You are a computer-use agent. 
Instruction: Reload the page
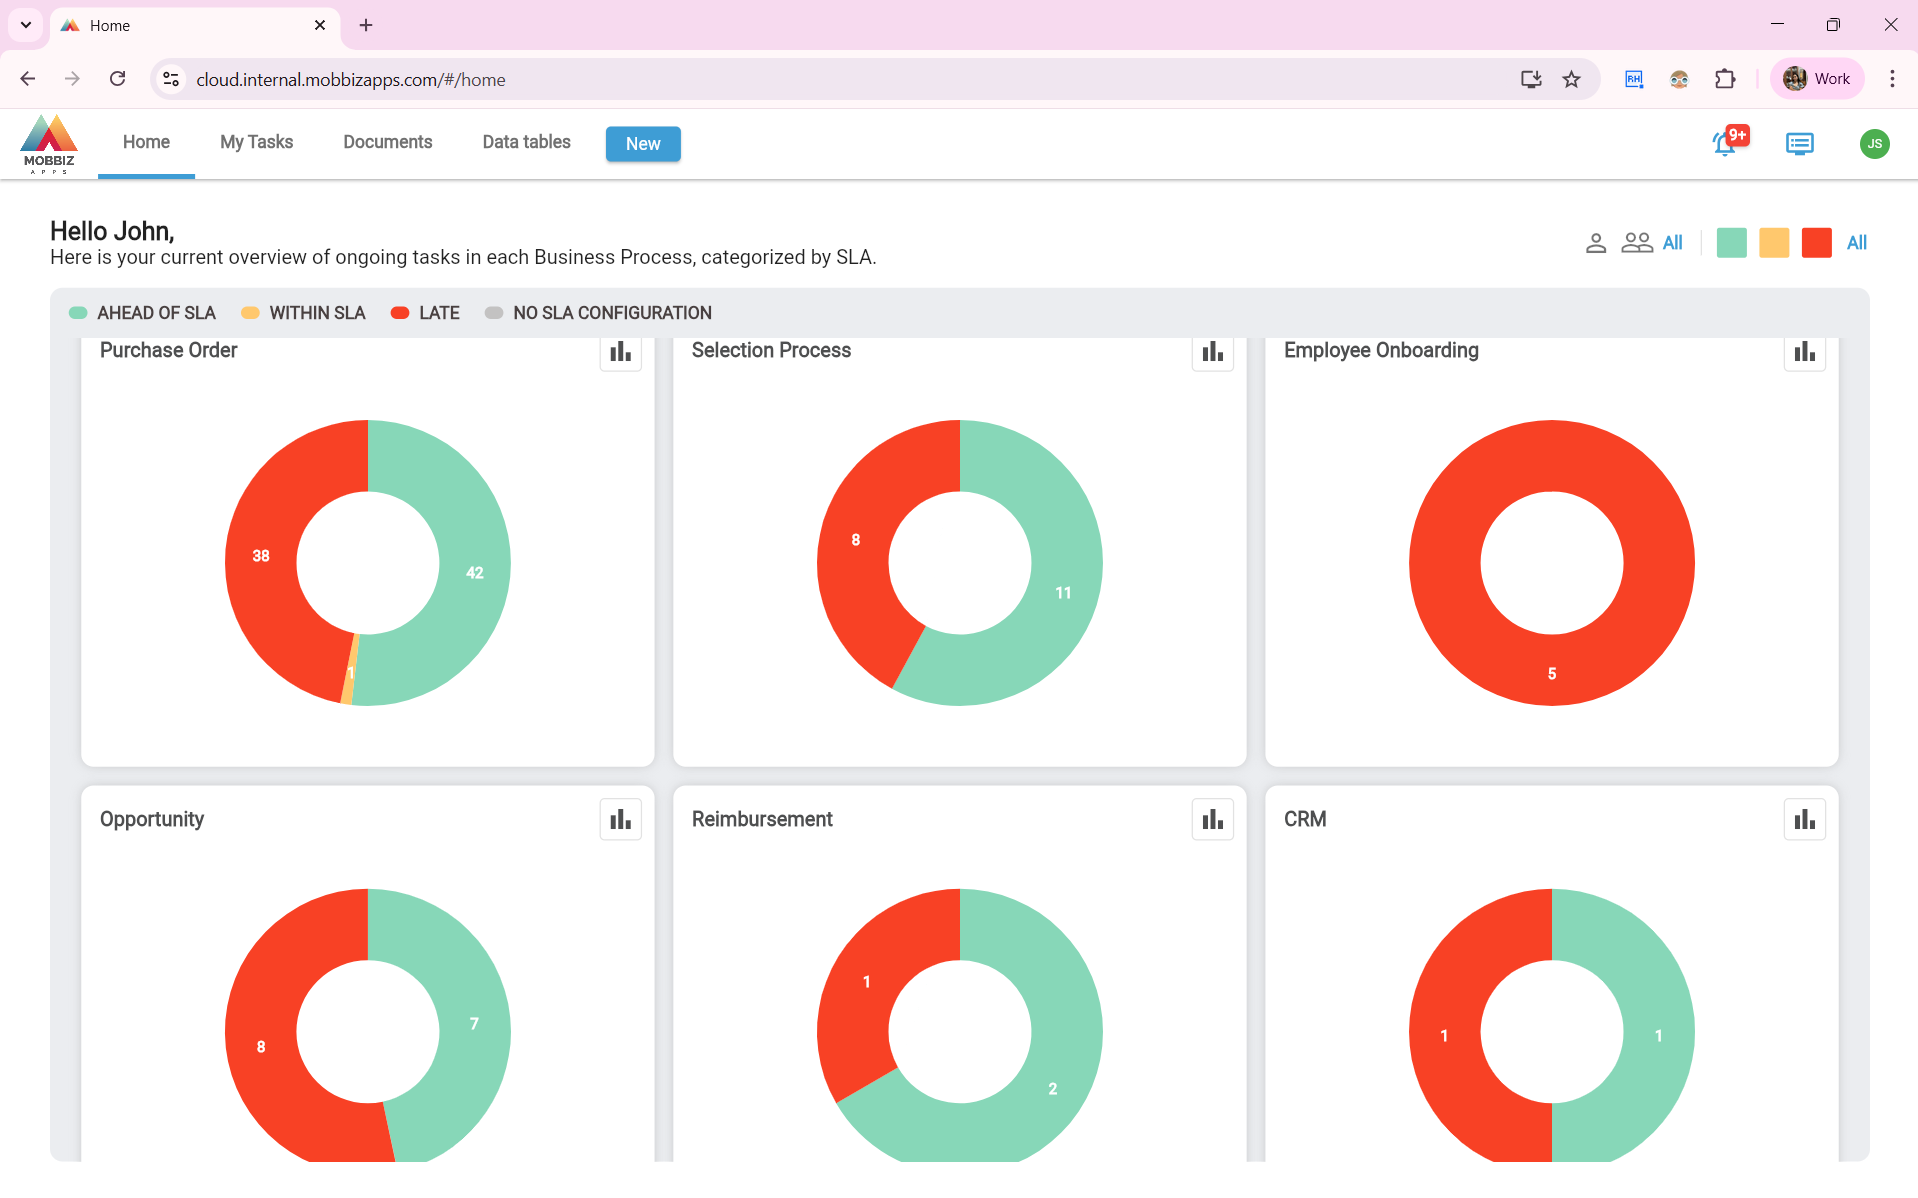pos(117,79)
